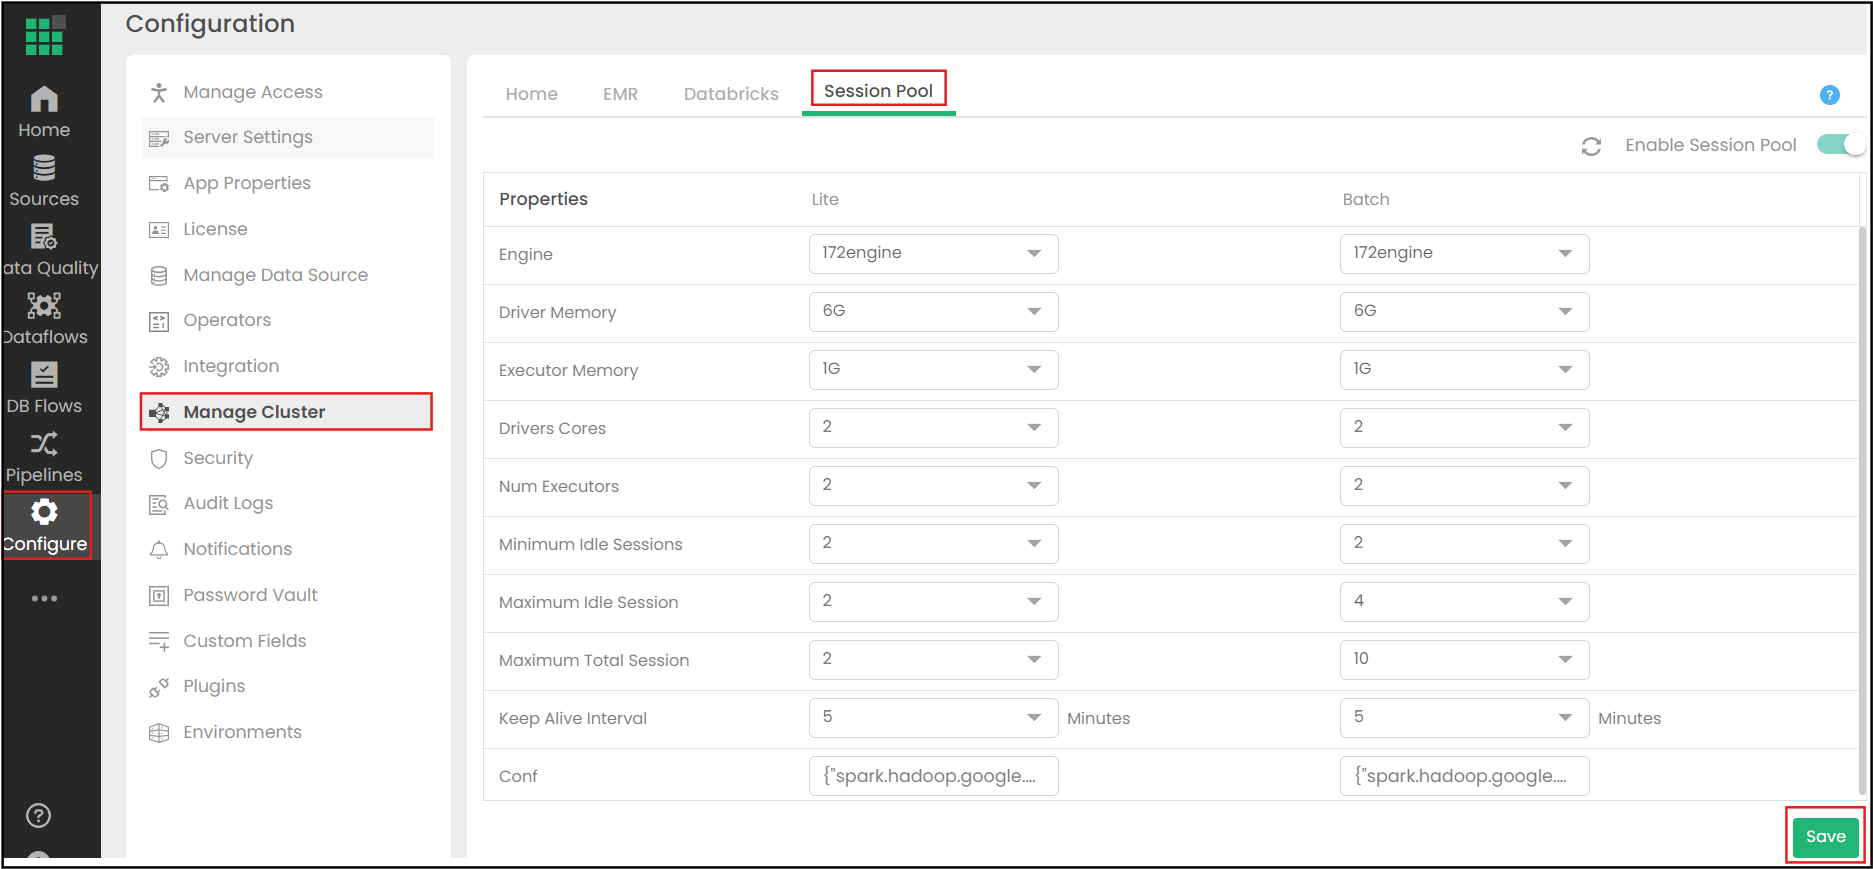Viewport: 1873px width, 869px height.
Task: Click the Lite Conf input field
Action: (x=933, y=776)
